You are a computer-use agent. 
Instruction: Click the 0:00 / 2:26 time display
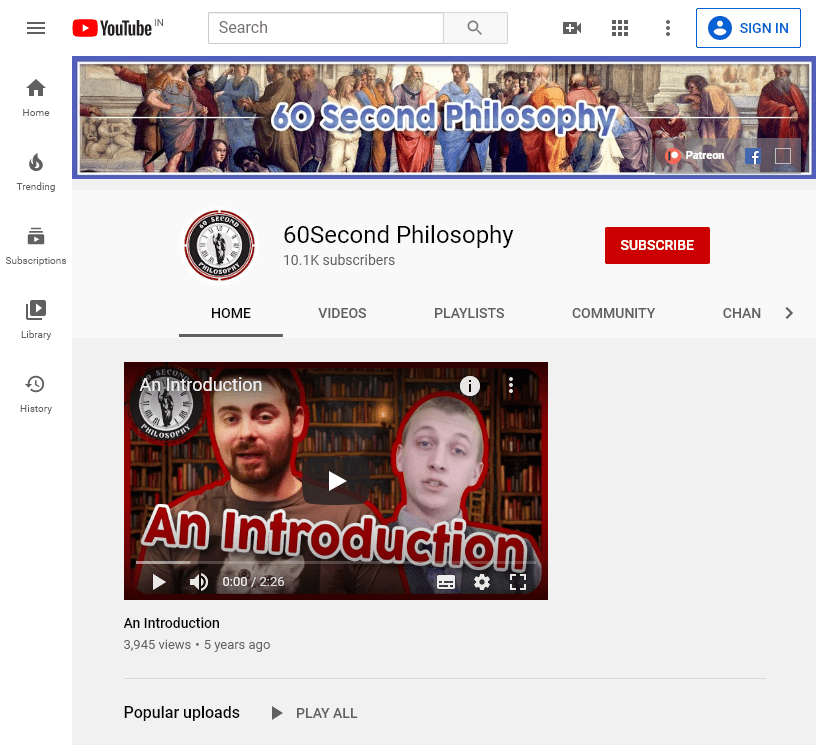point(253,582)
